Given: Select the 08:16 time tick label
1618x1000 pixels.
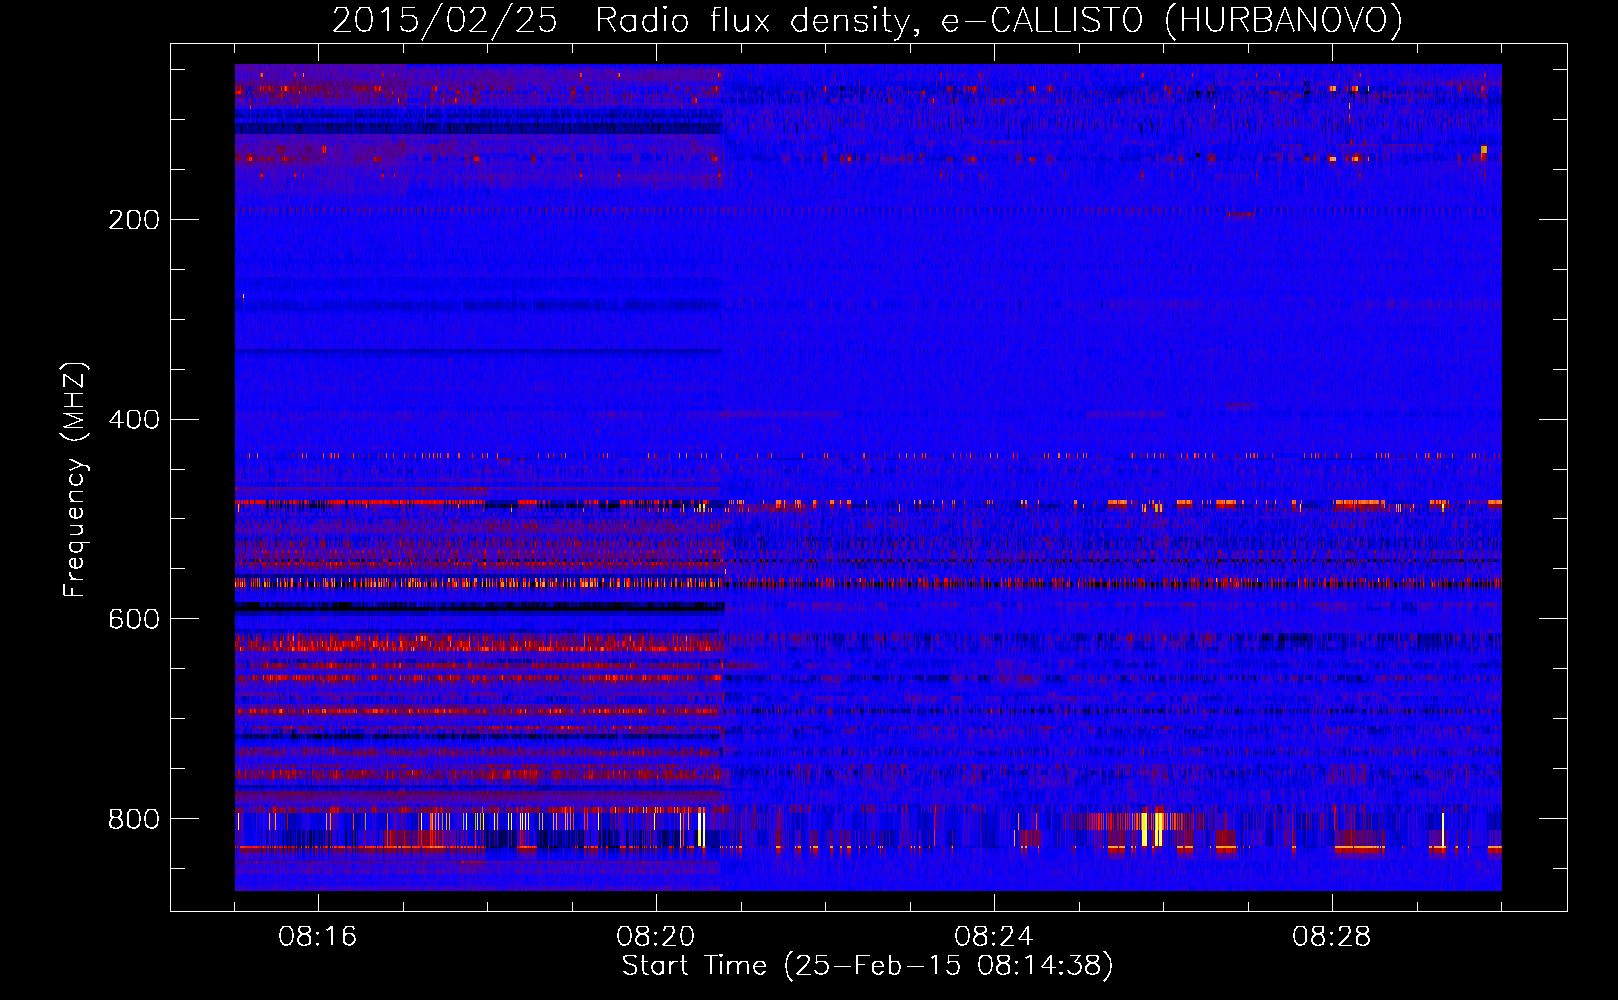Looking at the screenshot, I should (x=318, y=937).
